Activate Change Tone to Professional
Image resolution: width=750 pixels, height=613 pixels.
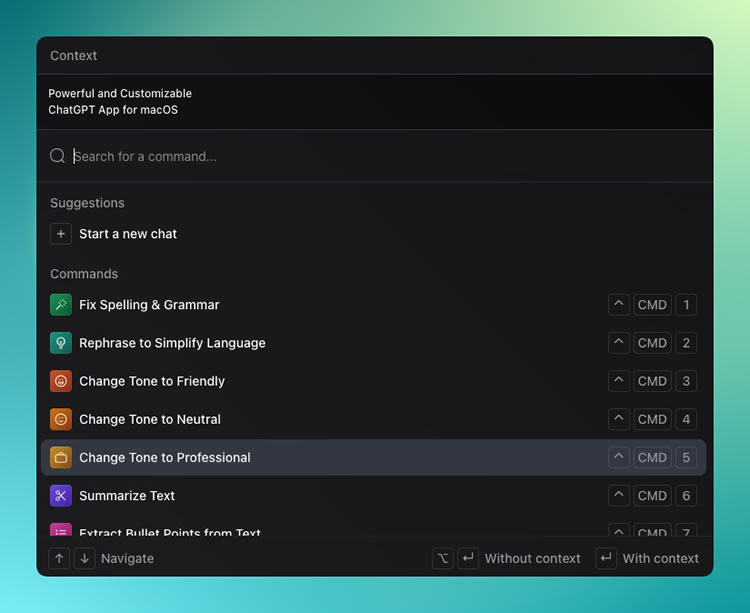373,458
